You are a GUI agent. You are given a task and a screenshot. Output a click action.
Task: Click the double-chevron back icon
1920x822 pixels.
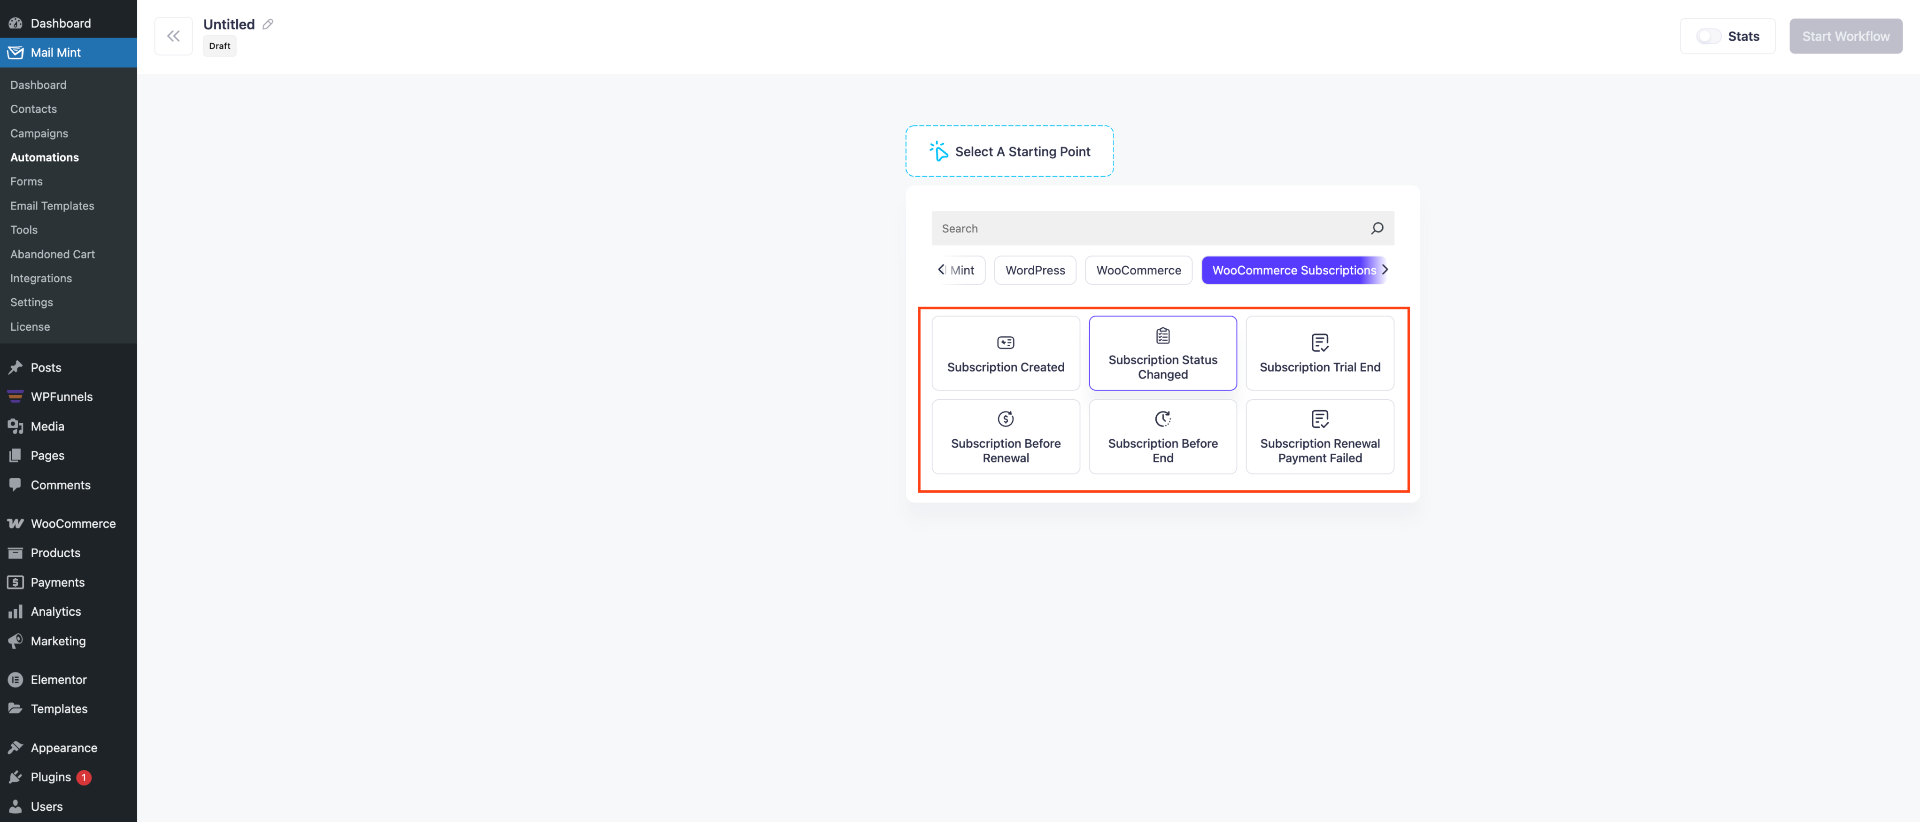click(173, 36)
